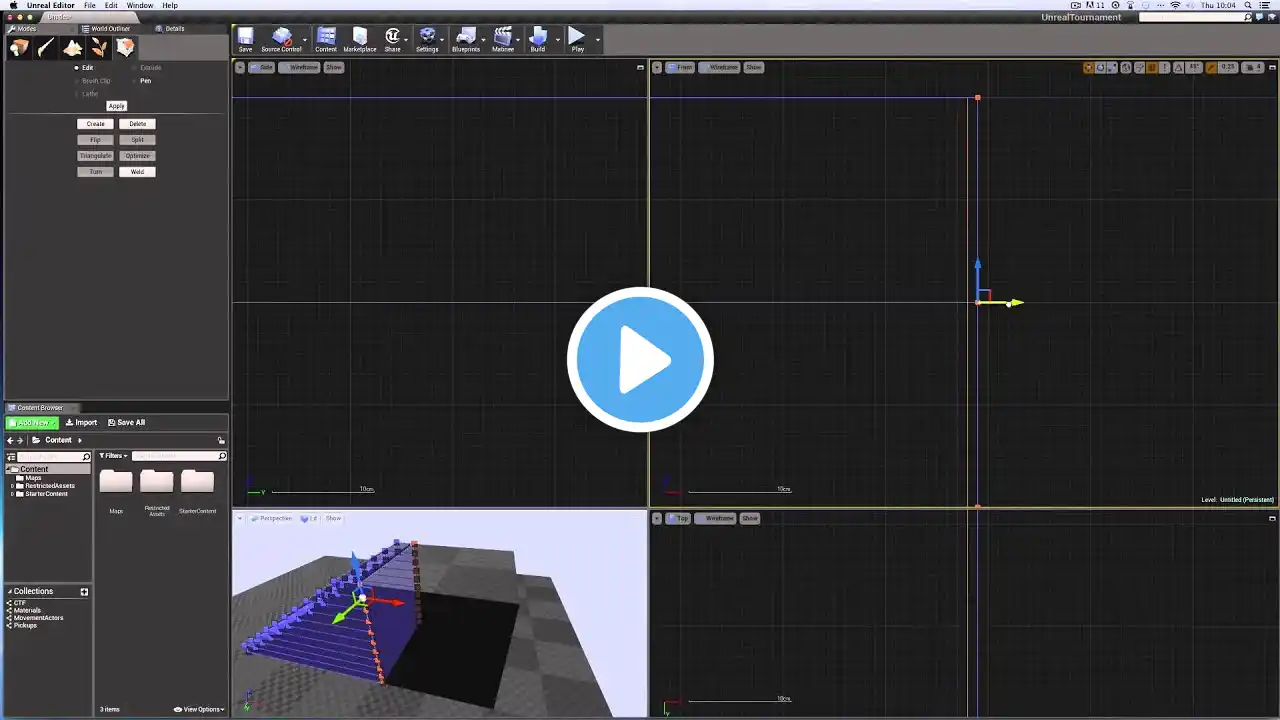This screenshot has height=720, width=1280.
Task: Click the Save icon in the toolbar
Action: (245, 38)
